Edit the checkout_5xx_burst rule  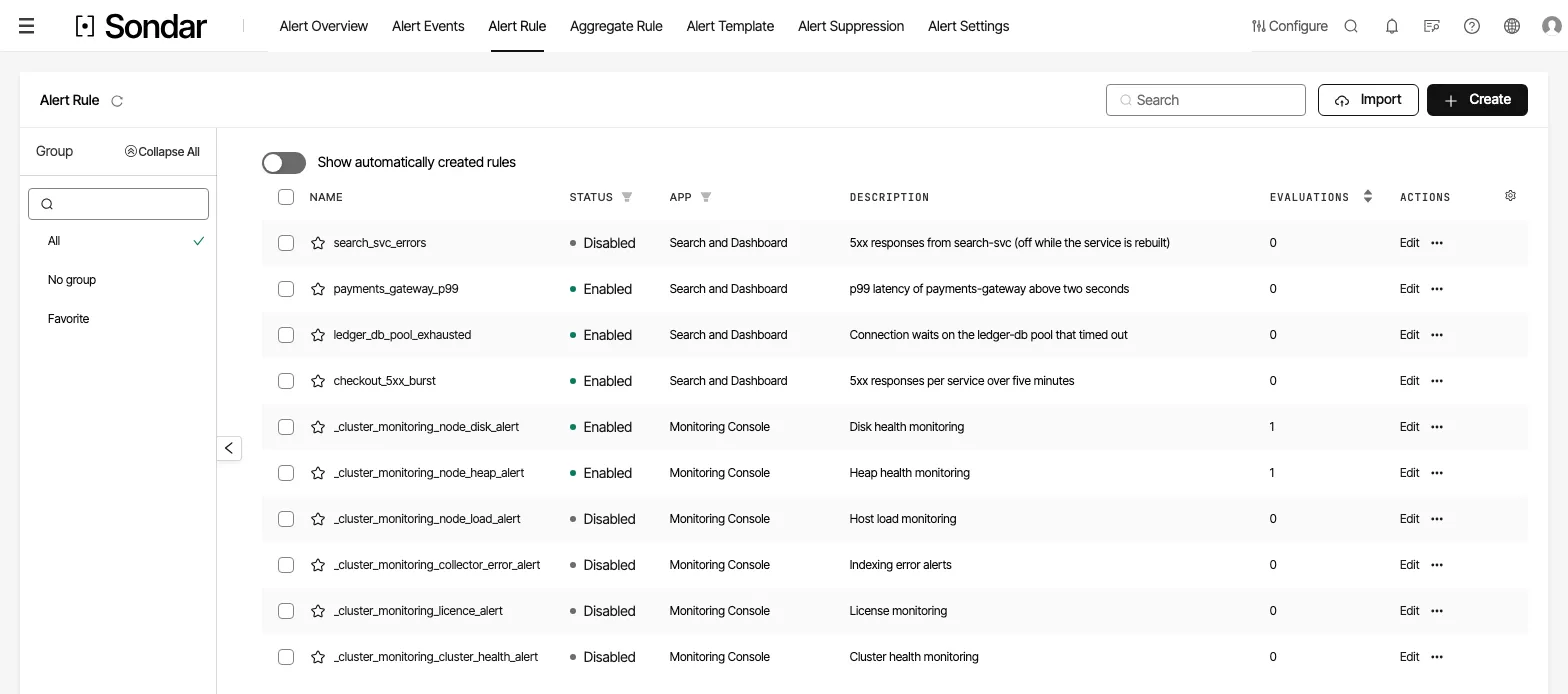pyautogui.click(x=1409, y=381)
